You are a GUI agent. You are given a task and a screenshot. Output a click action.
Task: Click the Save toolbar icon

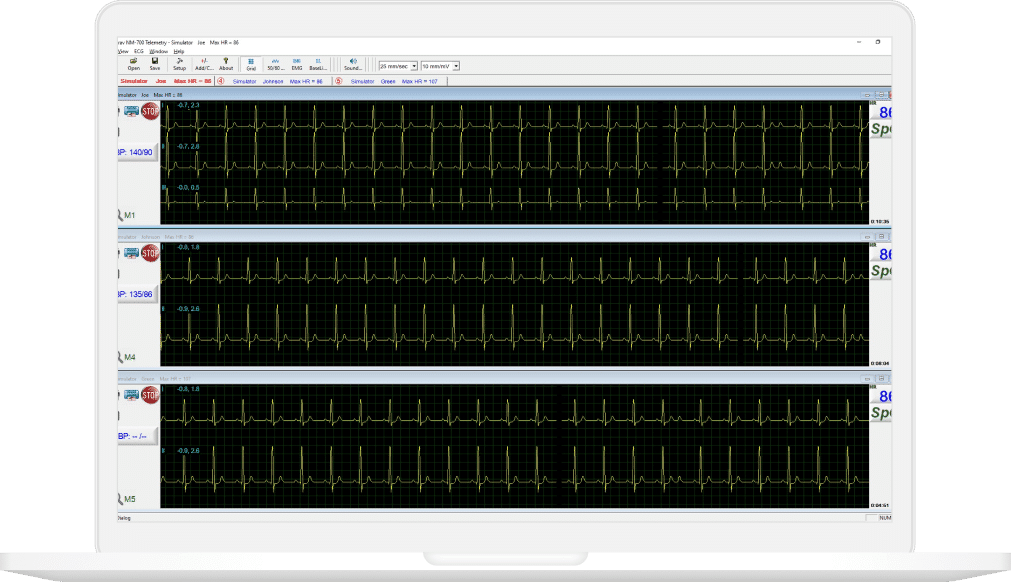coord(154,63)
